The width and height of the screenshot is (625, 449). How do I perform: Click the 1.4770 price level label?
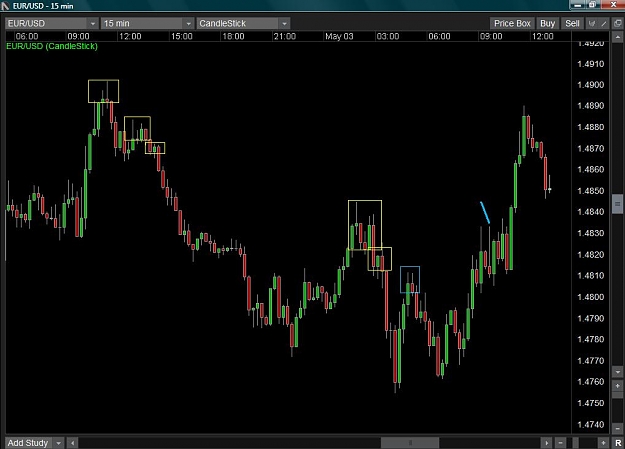pyautogui.click(x=590, y=361)
